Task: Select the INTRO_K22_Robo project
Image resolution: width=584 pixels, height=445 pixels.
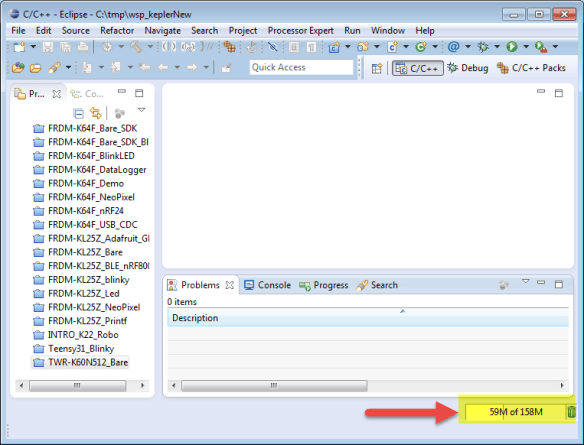Action: click(76, 335)
